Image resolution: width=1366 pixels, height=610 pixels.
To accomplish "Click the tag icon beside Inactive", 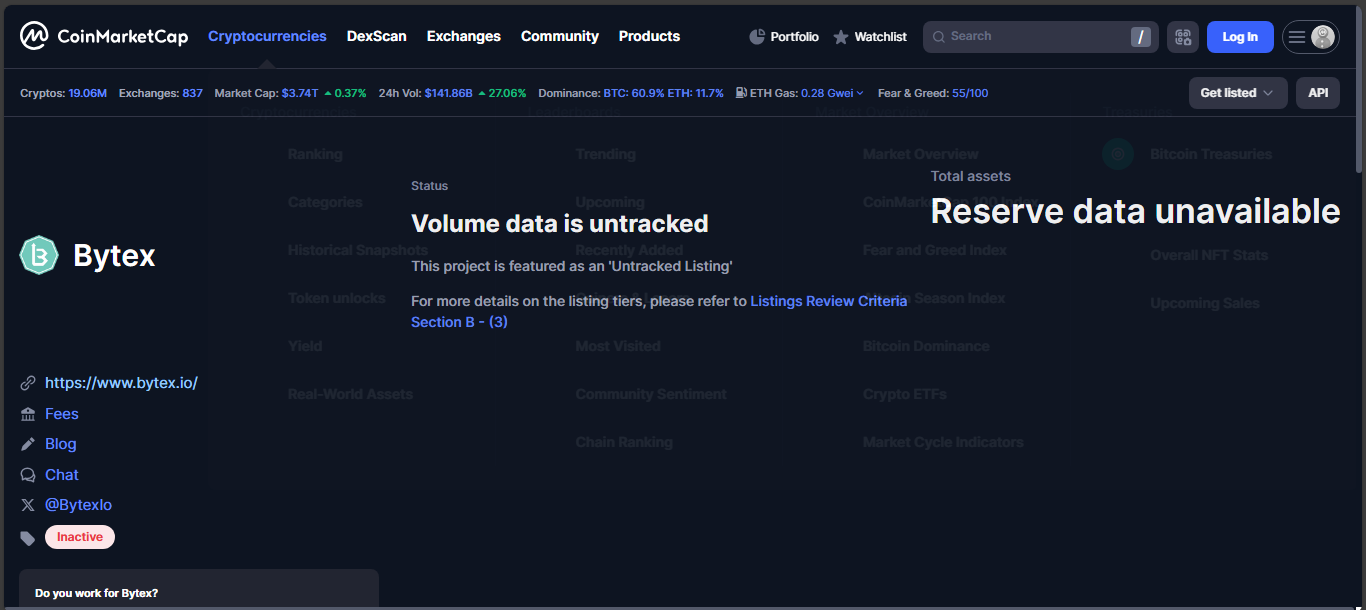I will [x=28, y=538].
